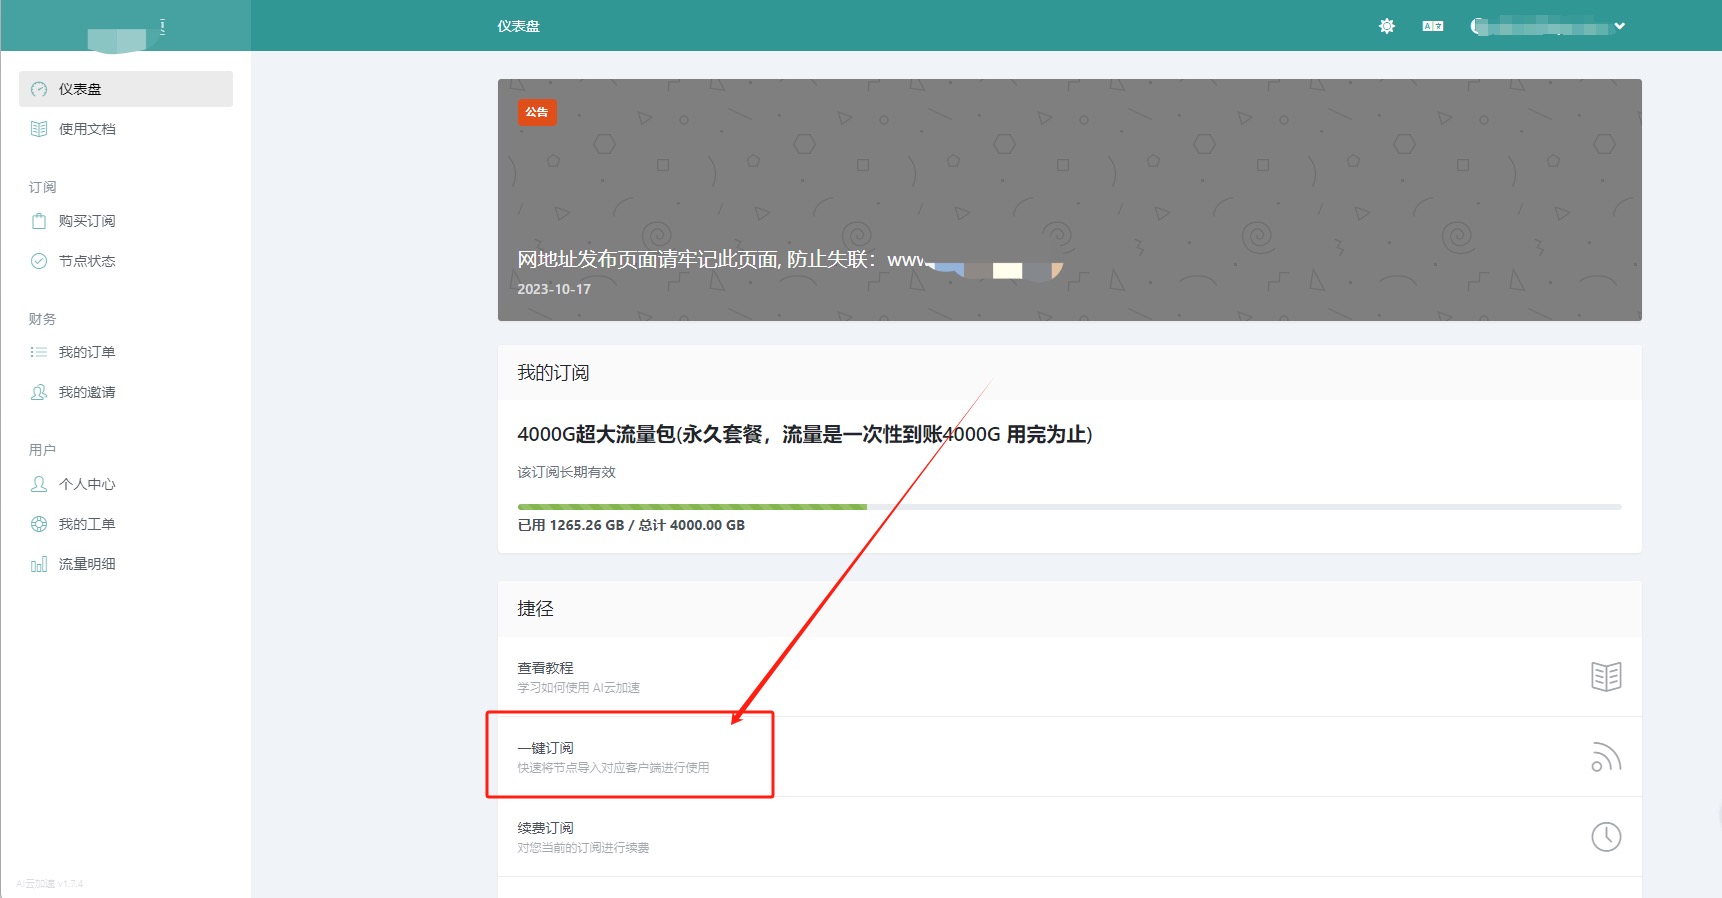This screenshot has width=1722, height=898.
Task: Open 仪表盘 in the sidebar
Action: pyautogui.click(x=80, y=89)
